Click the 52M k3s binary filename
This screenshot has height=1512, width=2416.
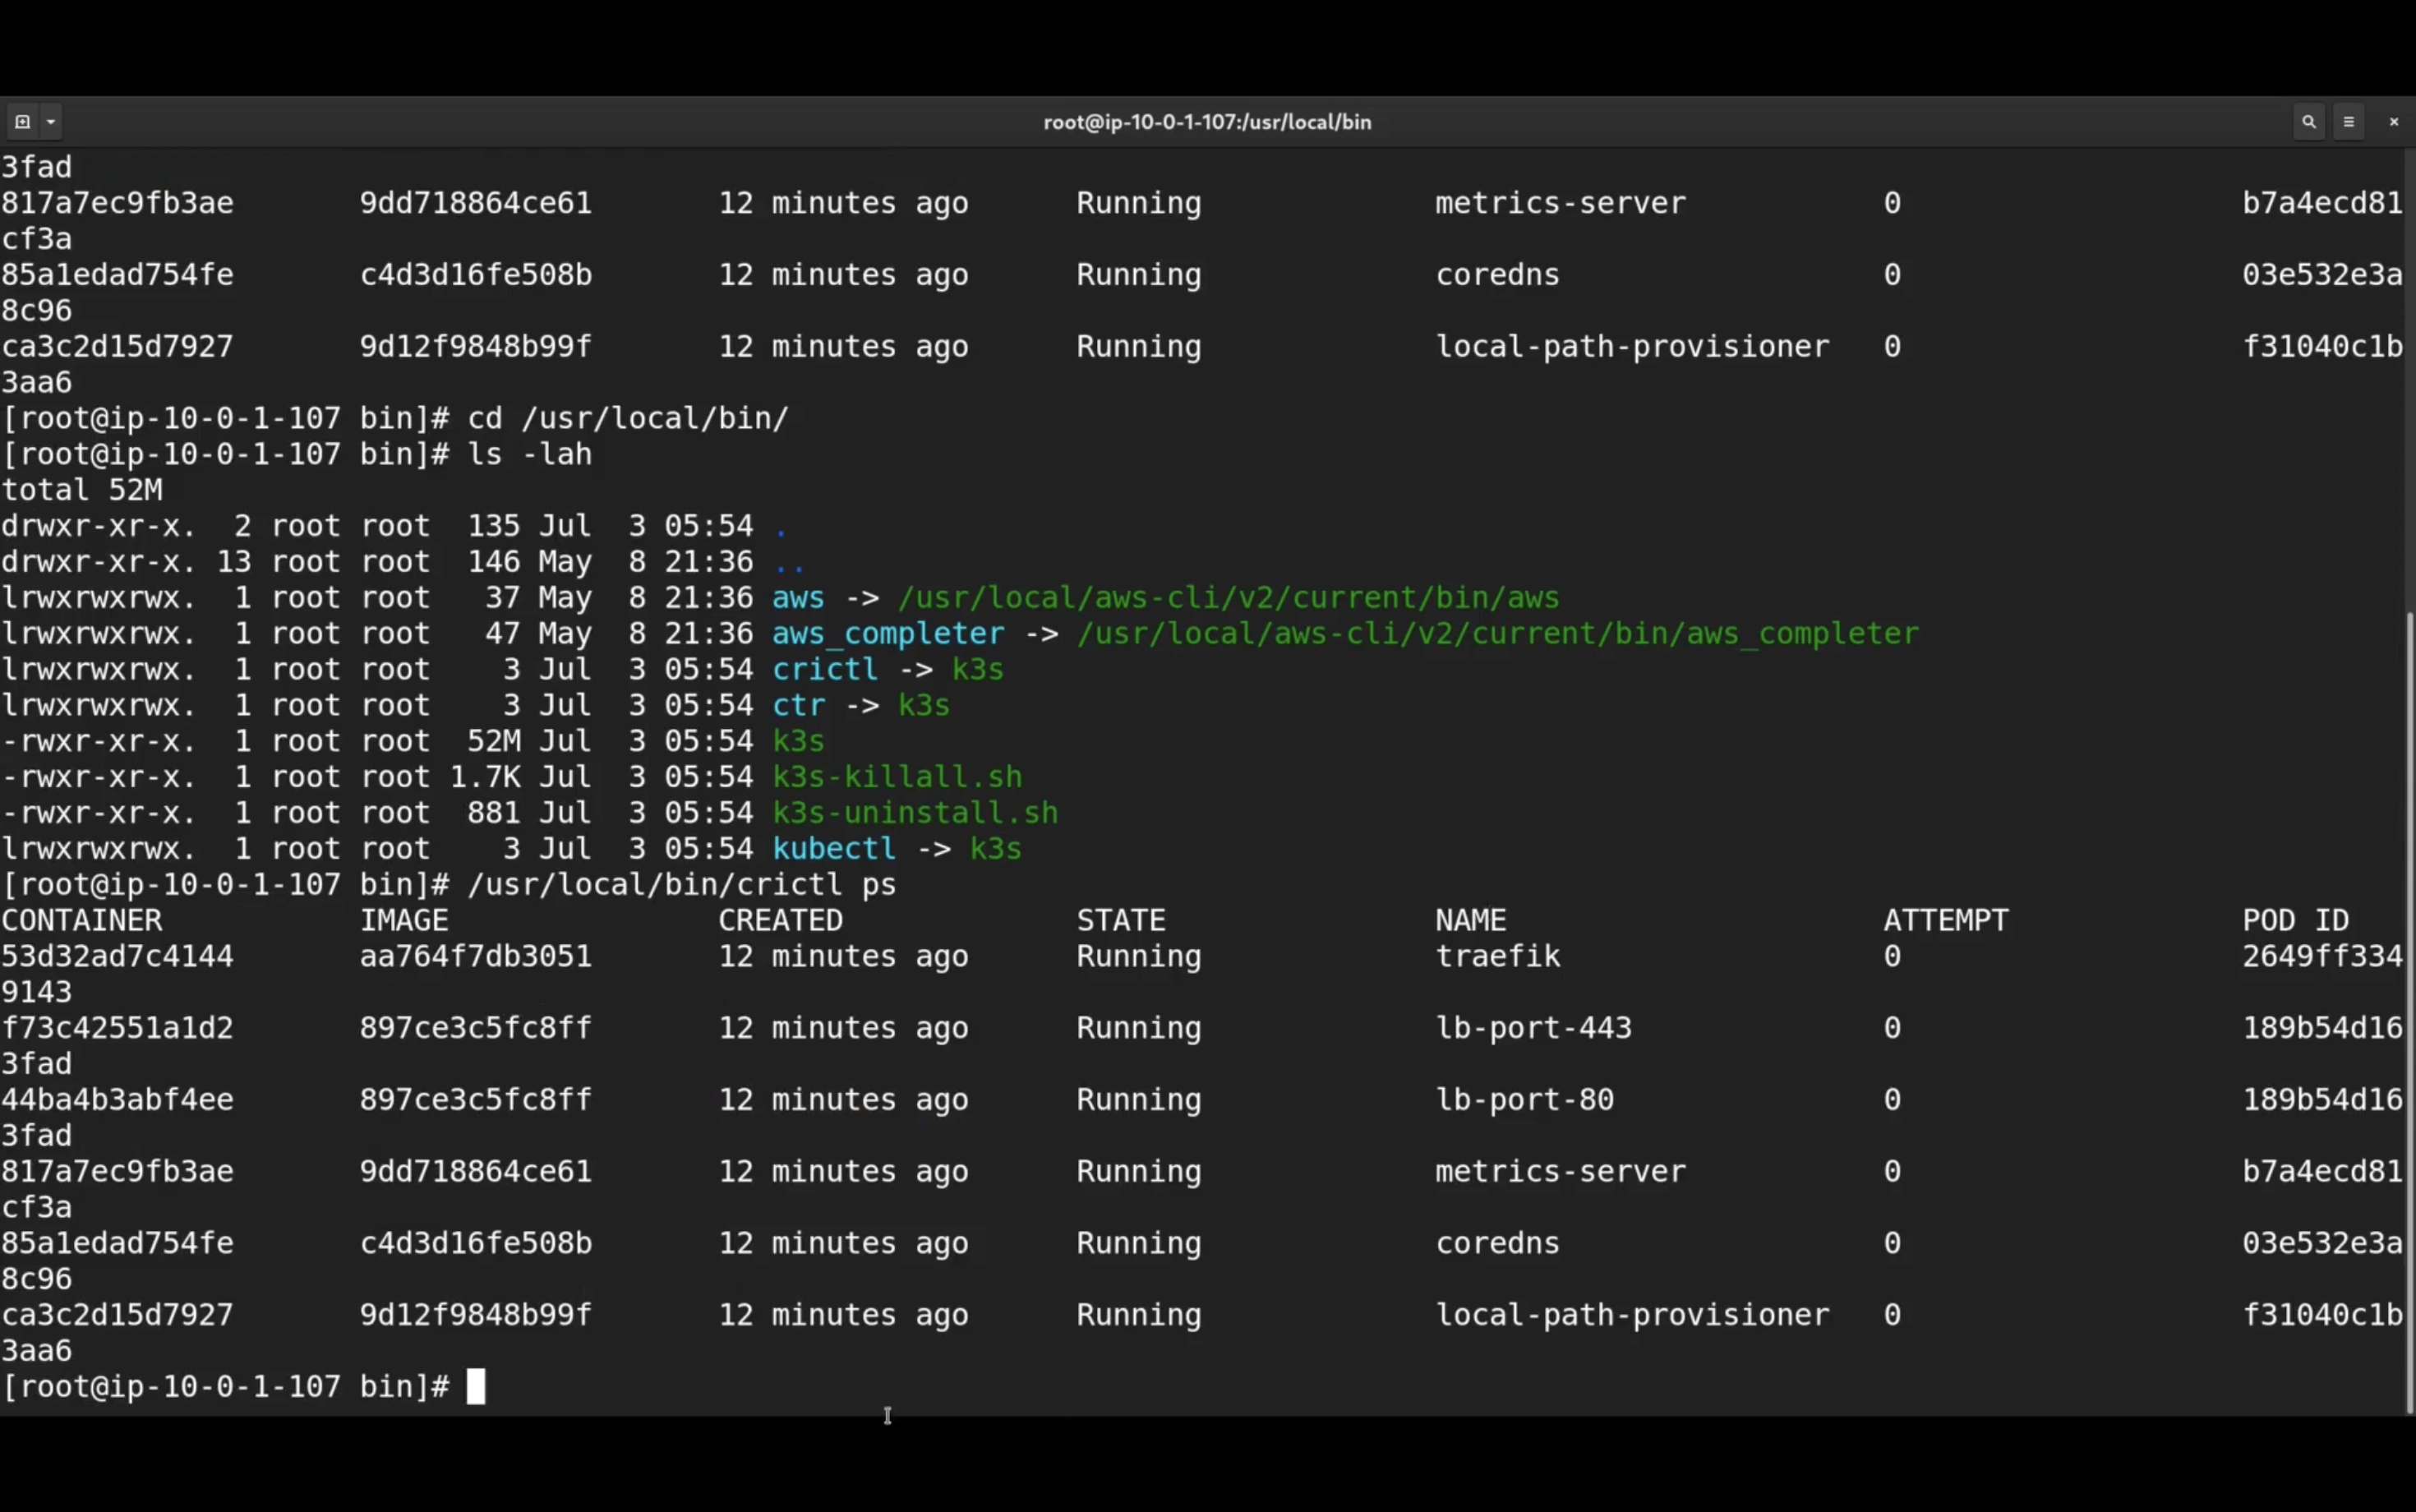pos(798,741)
